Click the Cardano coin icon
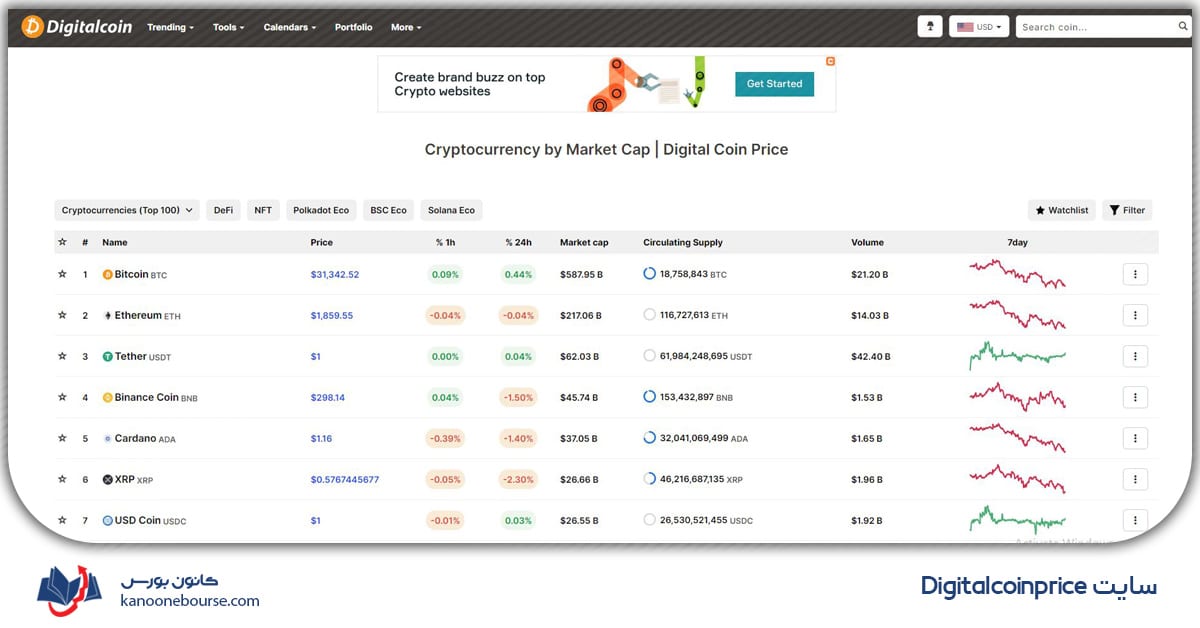 coord(108,439)
